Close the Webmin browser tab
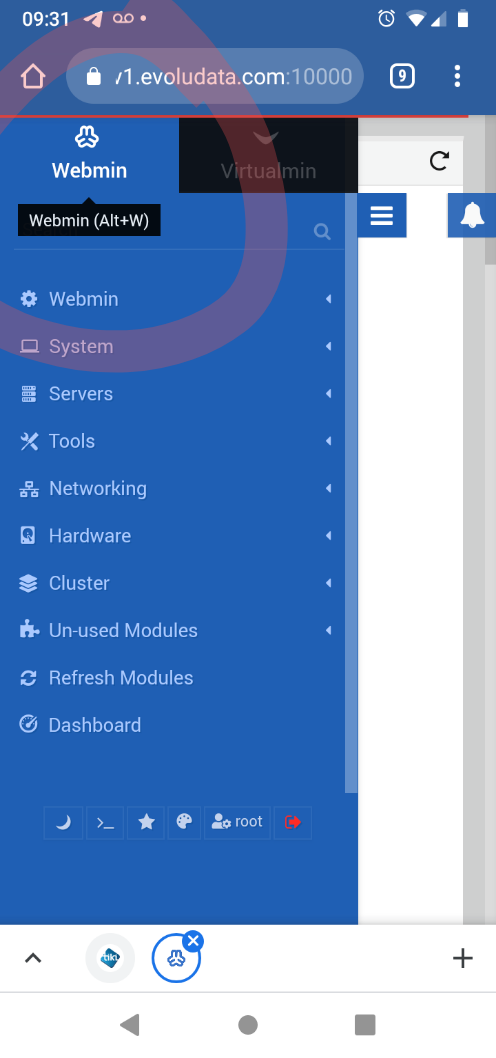 (x=194, y=941)
